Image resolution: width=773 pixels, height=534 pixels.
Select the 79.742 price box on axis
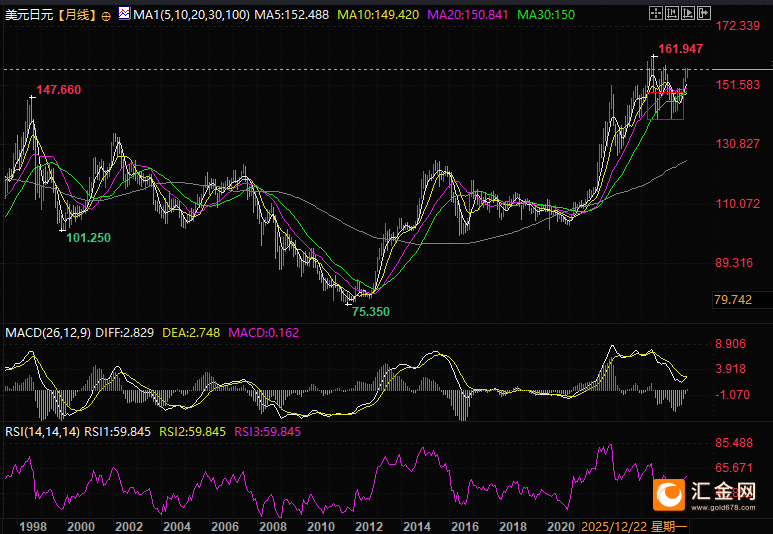point(733,300)
